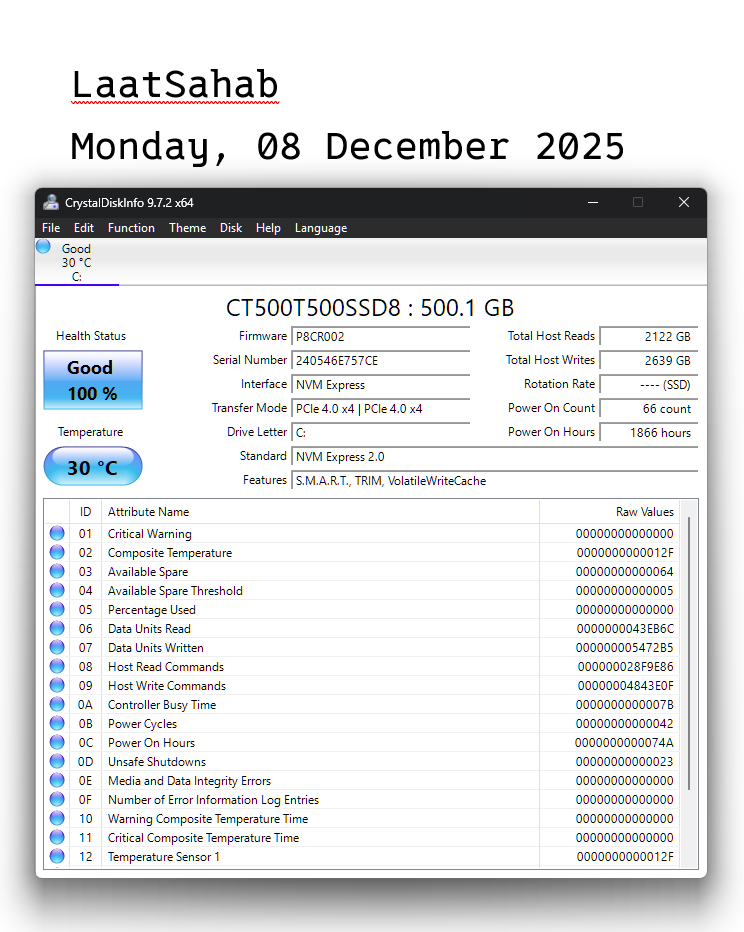The width and height of the screenshot is (744, 932).
Task: Click the blue status orb beside Critical Warning
Action: (57, 534)
